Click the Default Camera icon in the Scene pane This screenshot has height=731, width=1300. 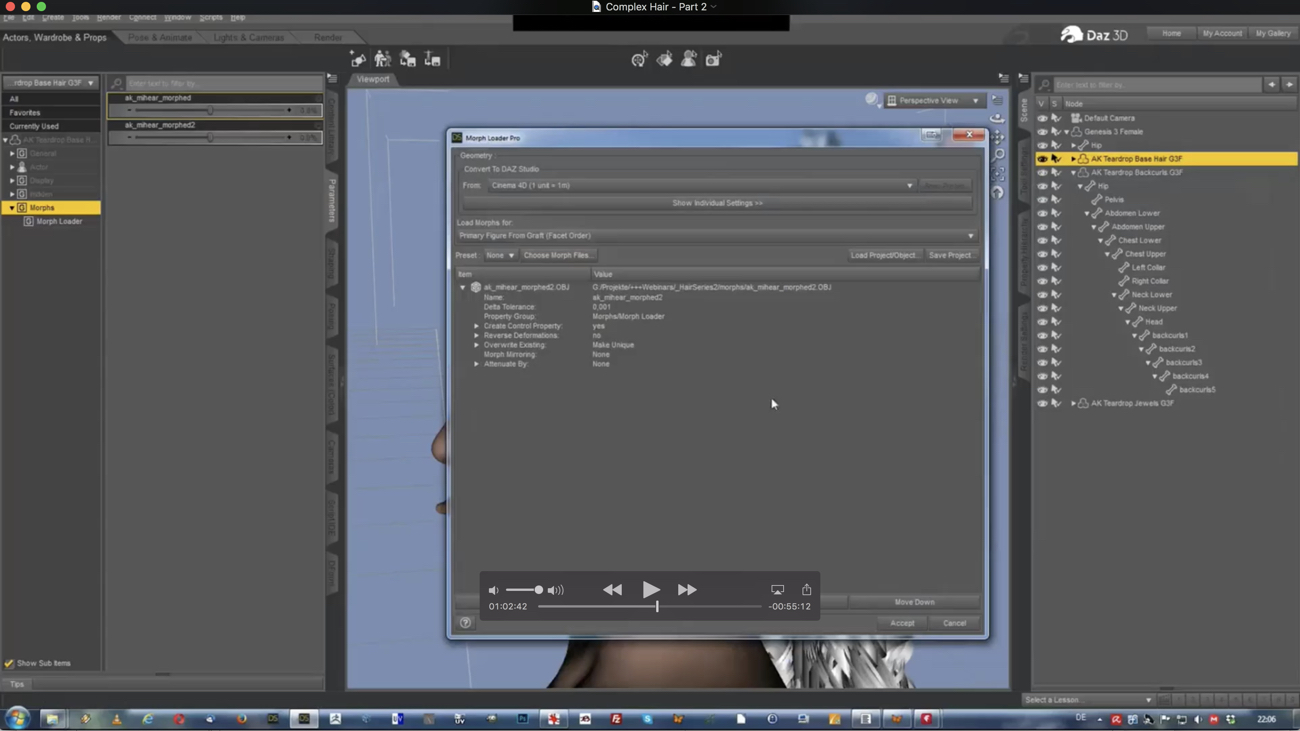click(x=1076, y=118)
